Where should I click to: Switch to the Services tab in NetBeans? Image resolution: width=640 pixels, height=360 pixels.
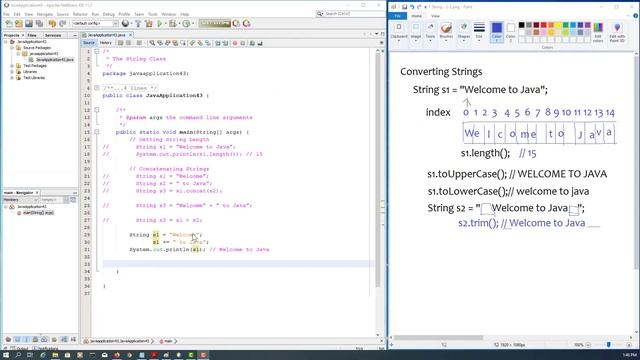tap(53, 36)
